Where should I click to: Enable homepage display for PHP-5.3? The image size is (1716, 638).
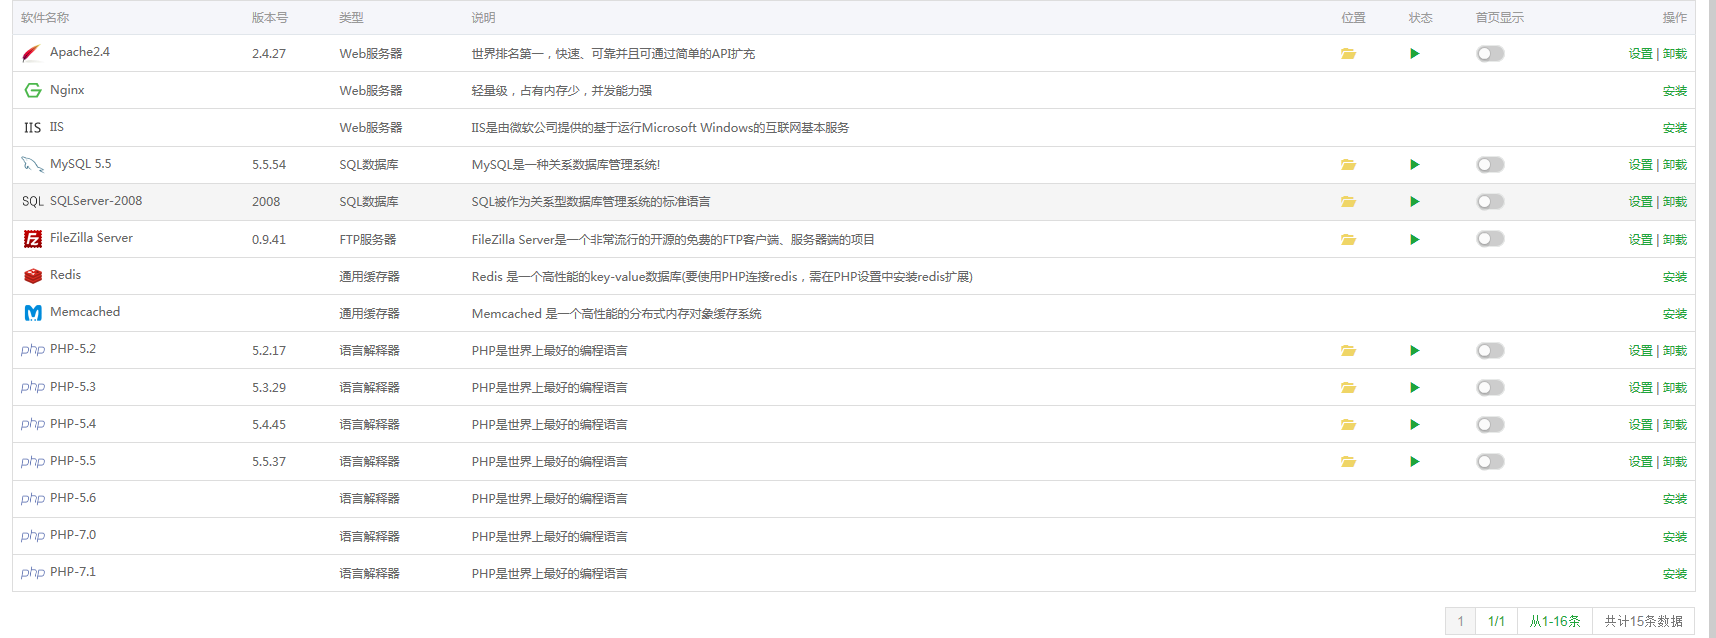[x=1490, y=388]
